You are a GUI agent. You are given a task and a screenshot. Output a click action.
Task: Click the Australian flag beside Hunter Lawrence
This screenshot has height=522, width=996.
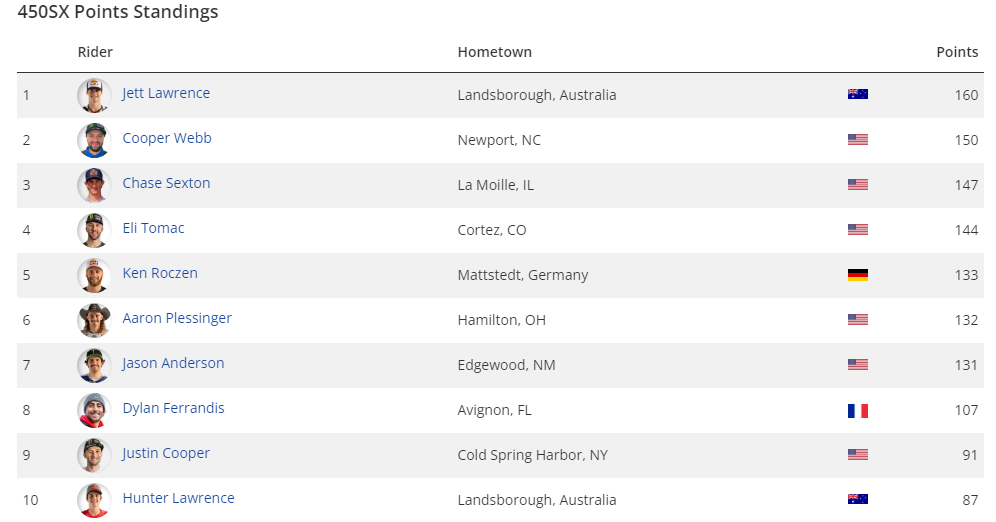pos(857,499)
